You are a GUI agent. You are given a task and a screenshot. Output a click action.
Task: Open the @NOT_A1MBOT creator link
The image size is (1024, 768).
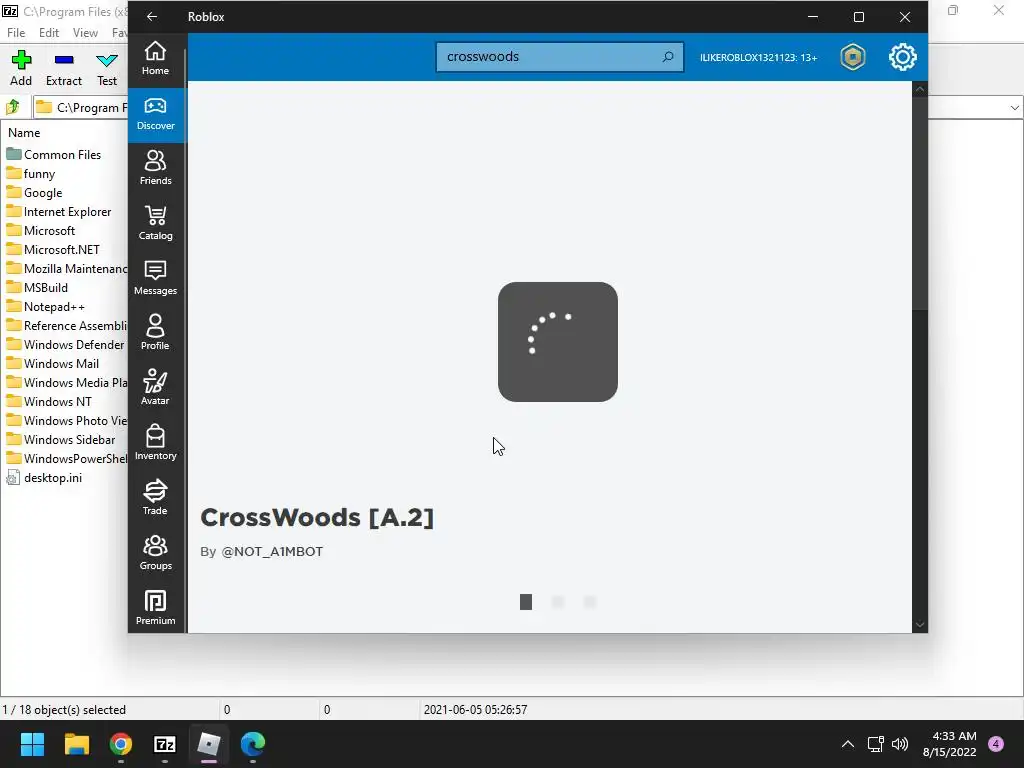click(x=272, y=551)
